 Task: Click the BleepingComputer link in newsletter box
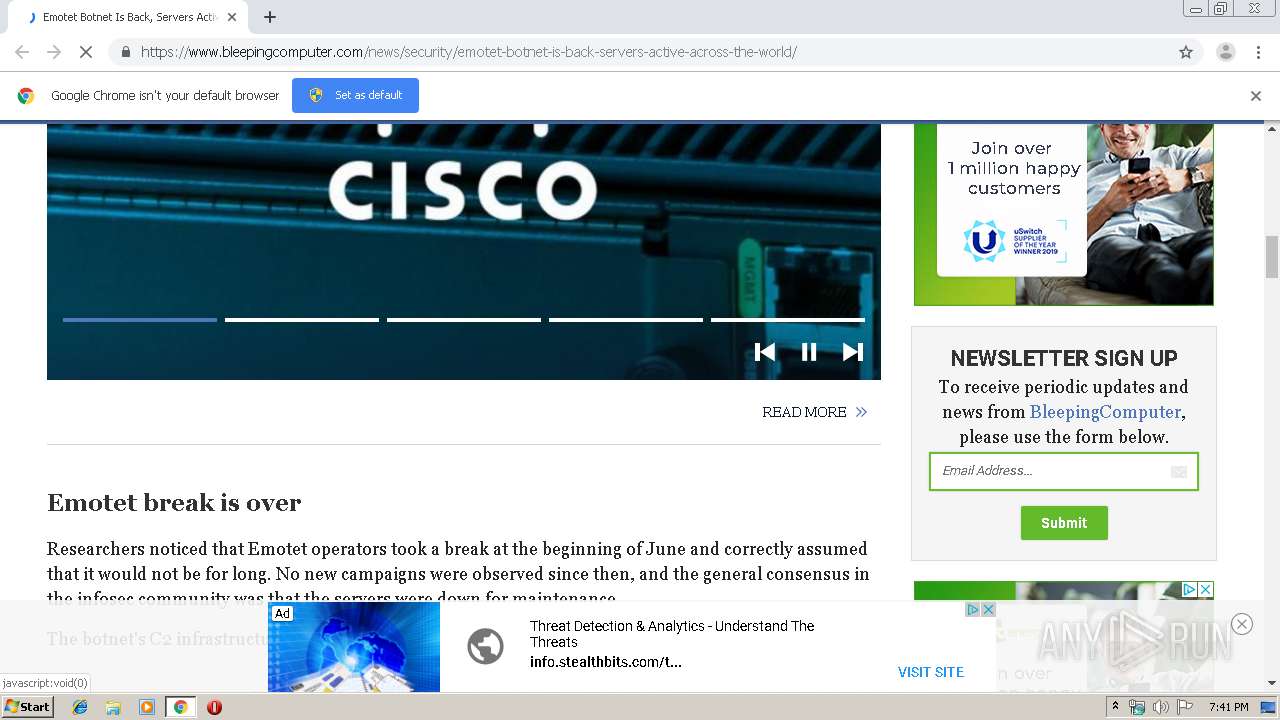point(1105,412)
